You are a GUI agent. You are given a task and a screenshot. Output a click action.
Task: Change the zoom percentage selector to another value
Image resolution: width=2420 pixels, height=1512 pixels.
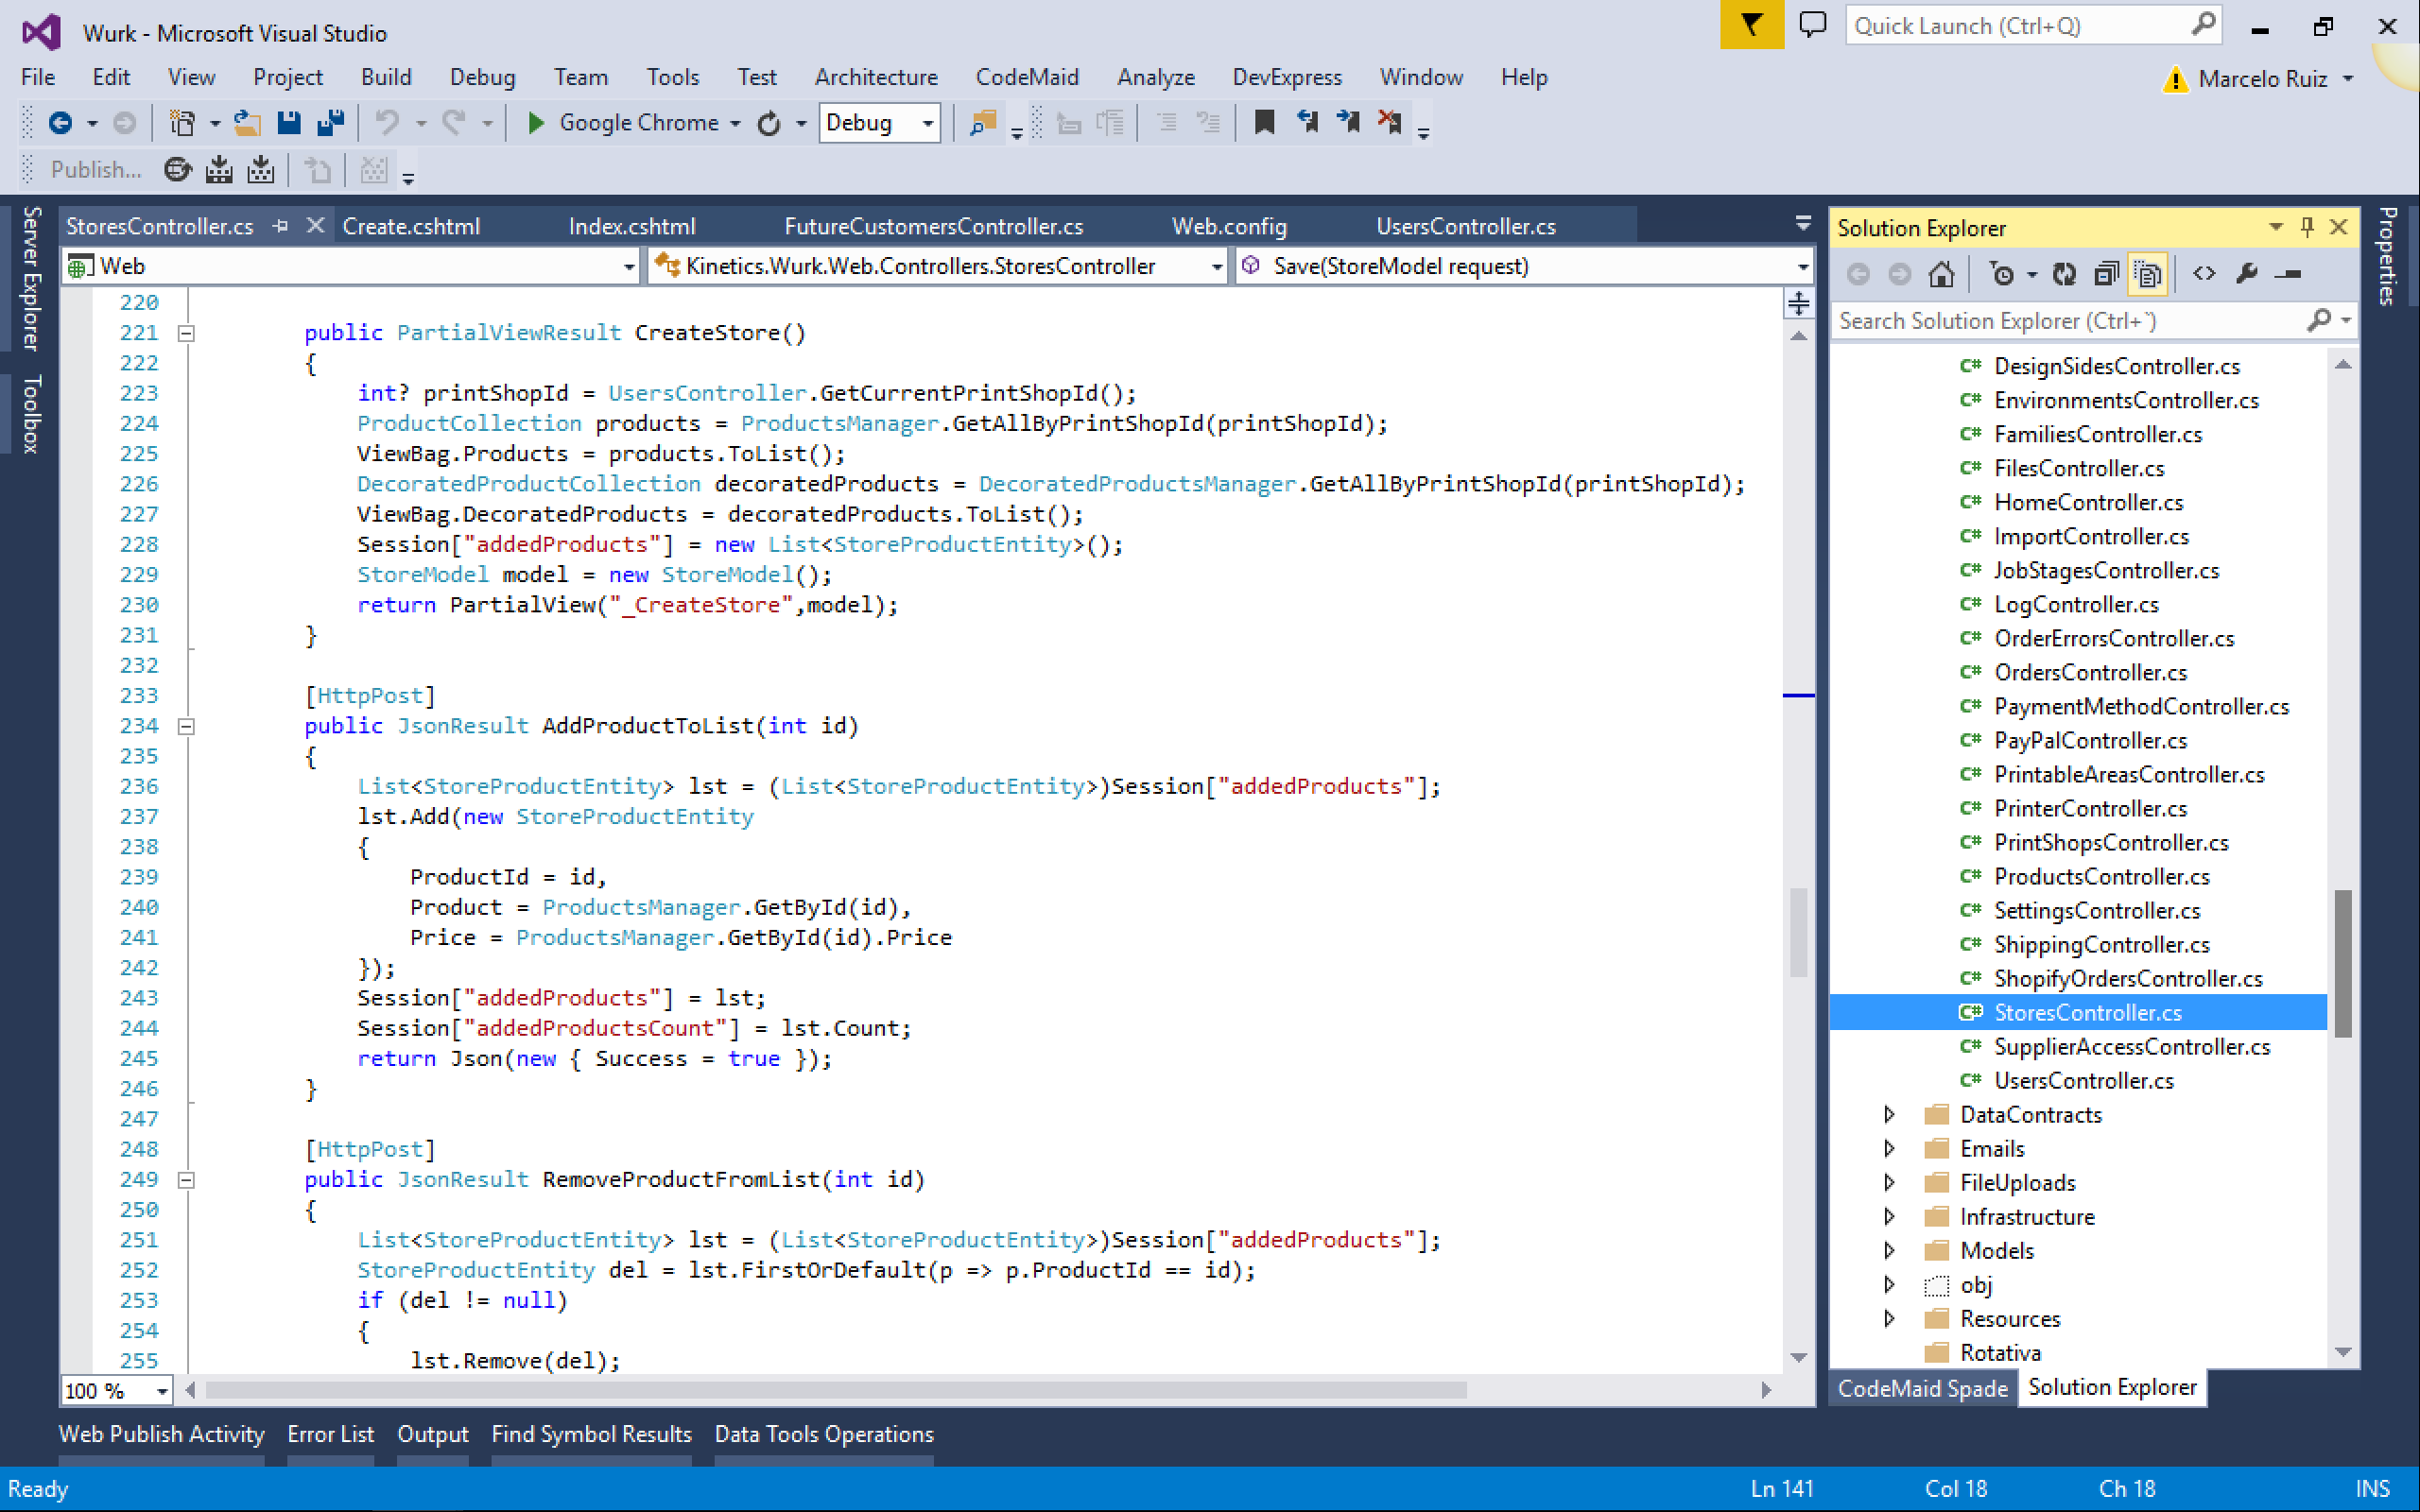tap(115, 1390)
